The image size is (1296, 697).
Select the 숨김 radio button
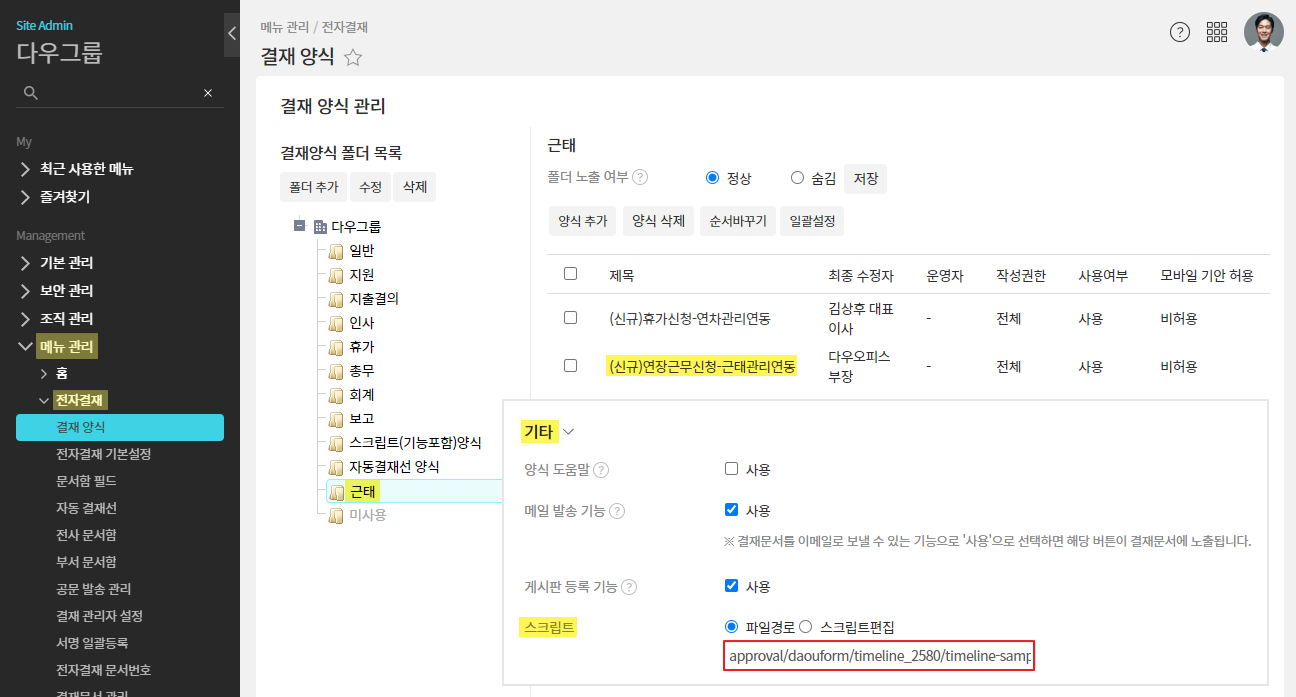(x=797, y=178)
